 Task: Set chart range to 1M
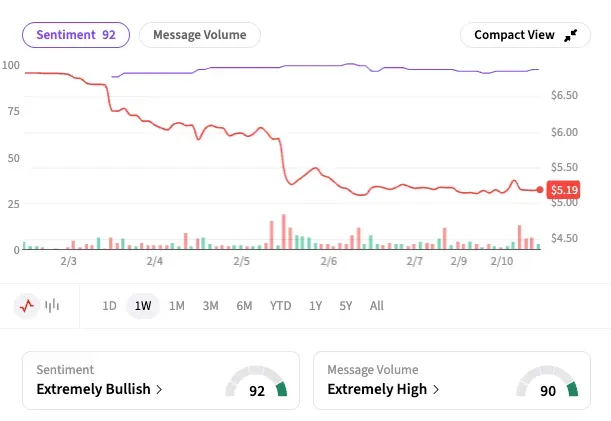click(x=176, y=306)
